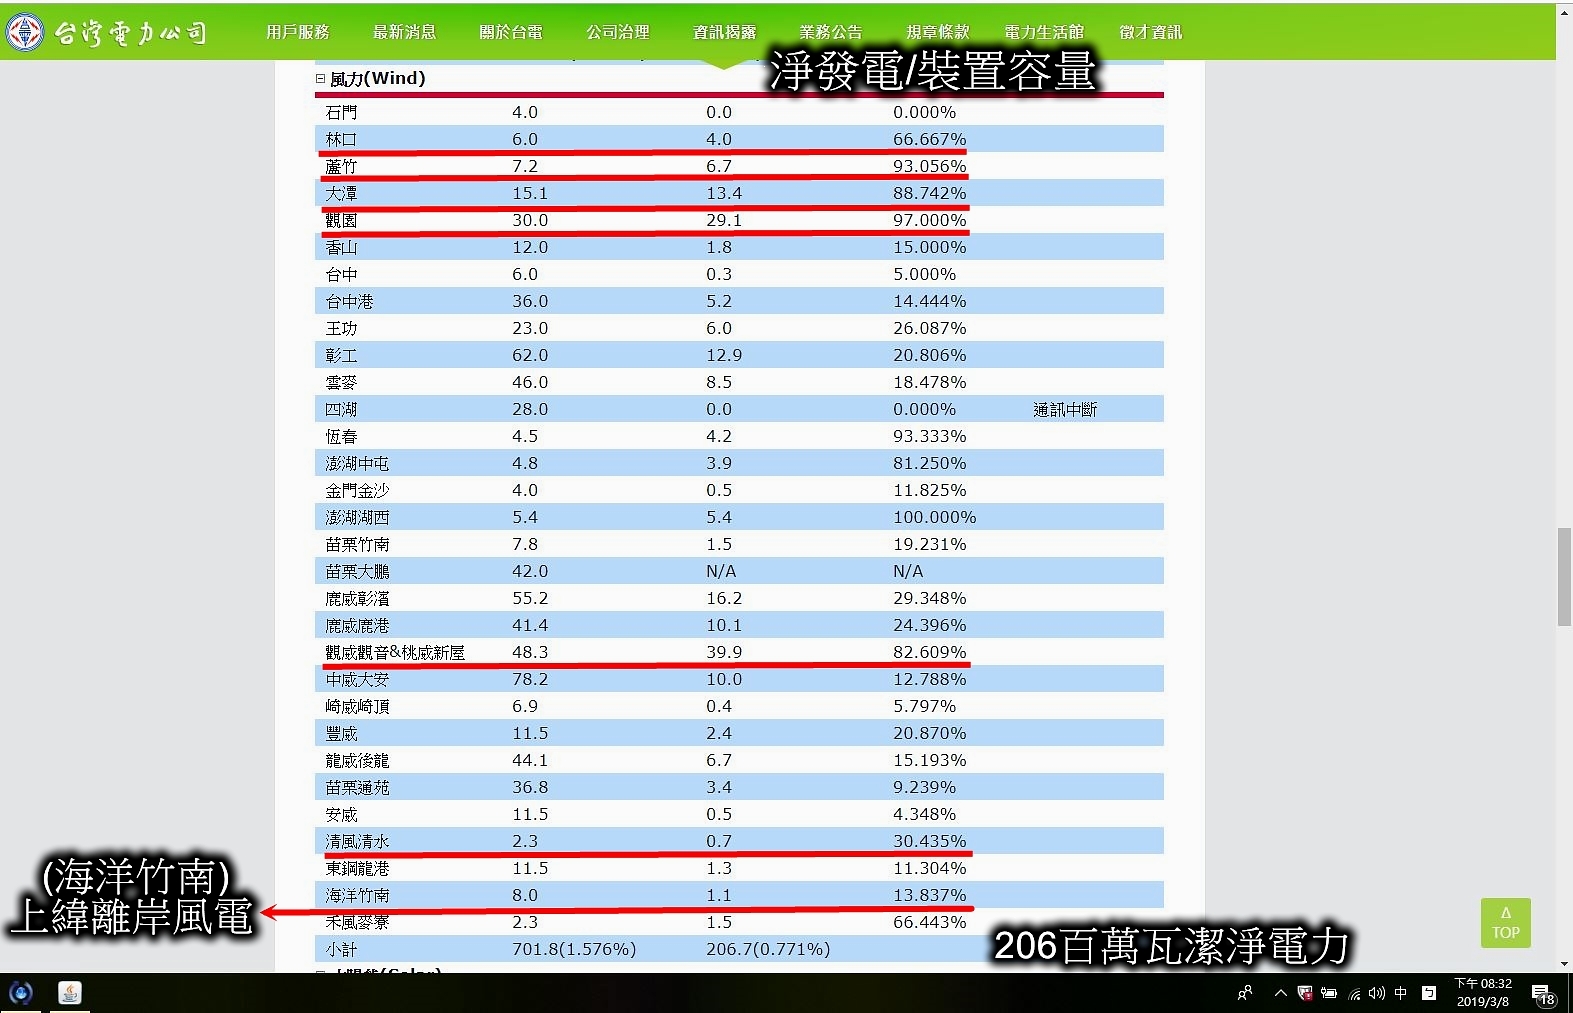This screenshot has height=1013, width=1573.
Task: Check battery status tray icon
Action: [1329, 993]
